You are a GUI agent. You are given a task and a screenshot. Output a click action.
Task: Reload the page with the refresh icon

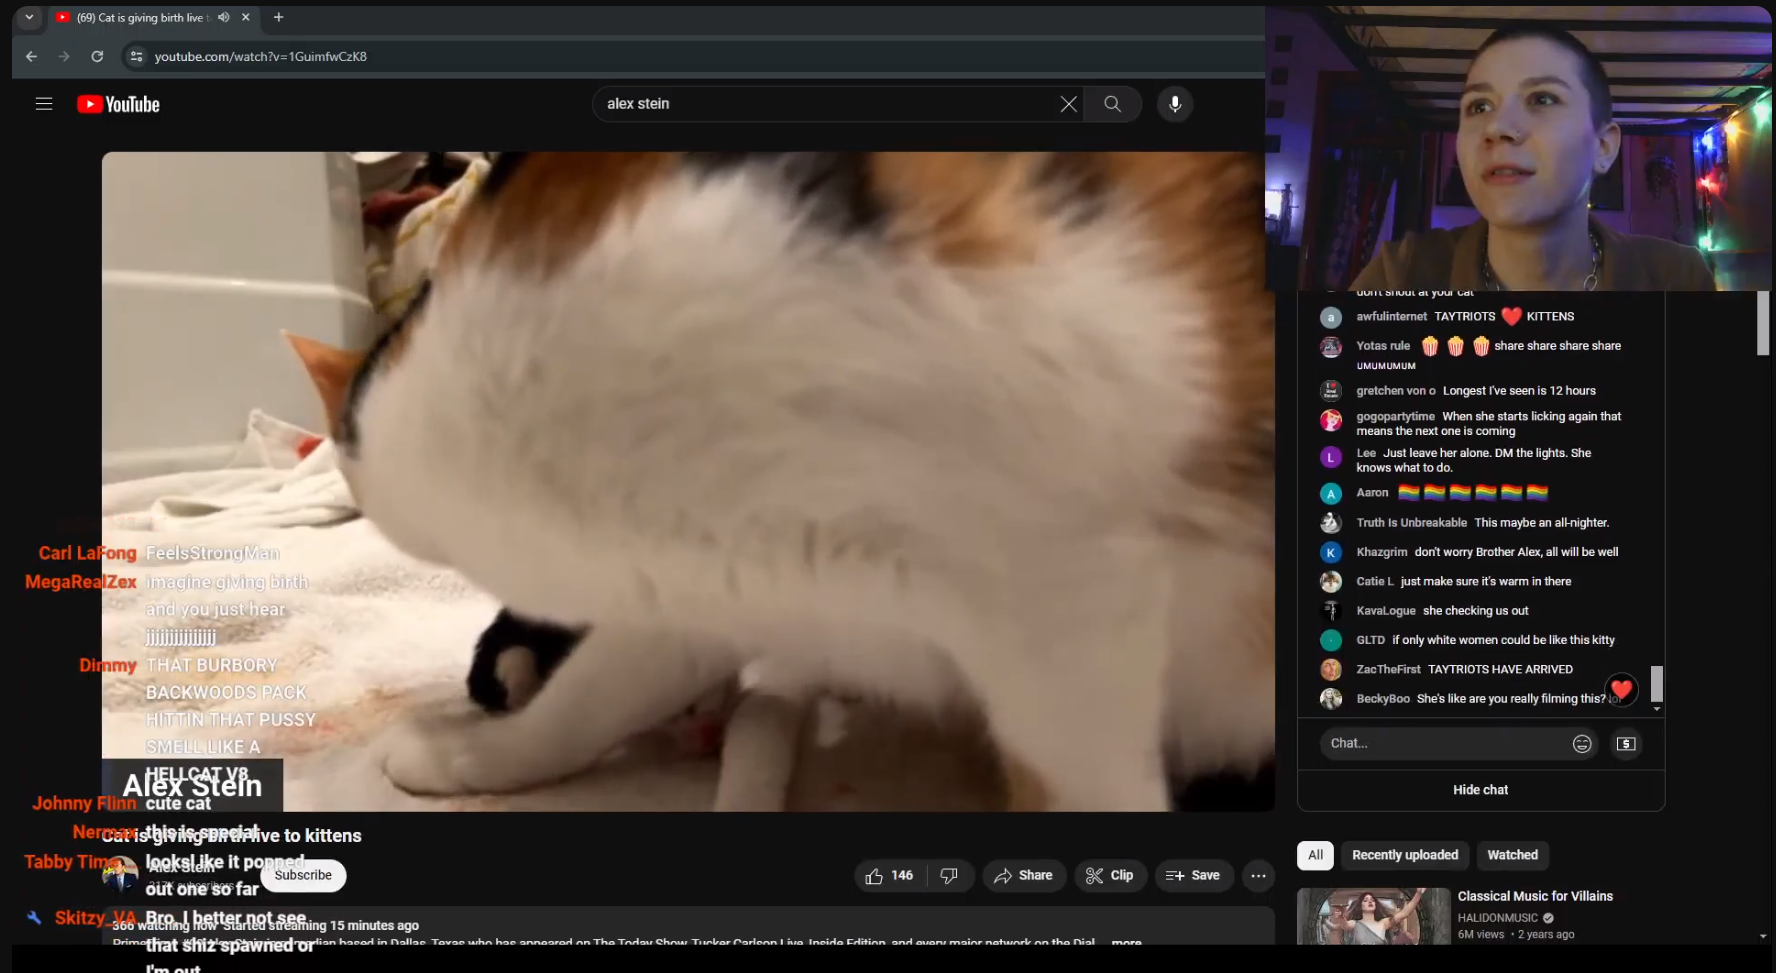pos(97,57)
